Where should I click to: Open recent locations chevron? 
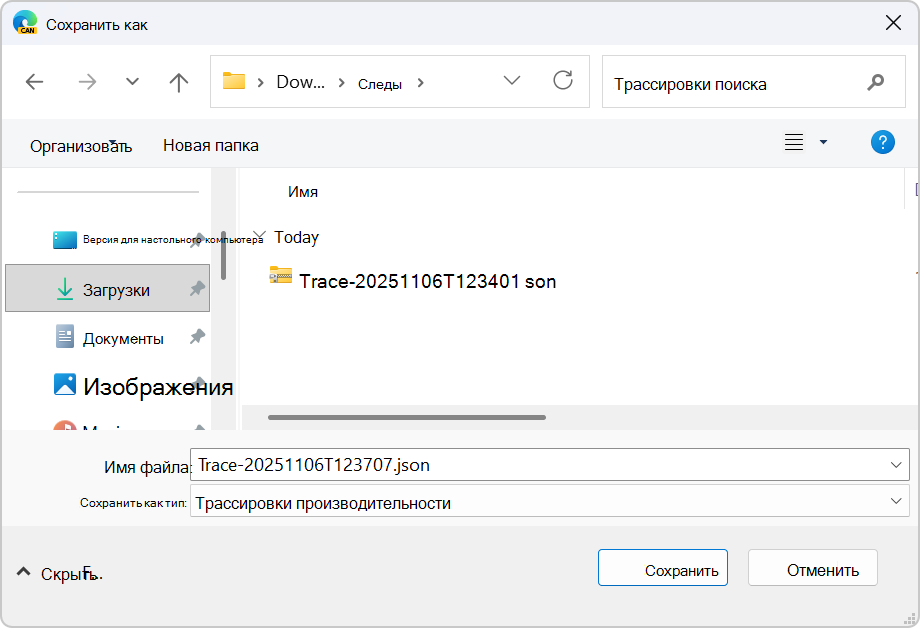pos(133,82)
